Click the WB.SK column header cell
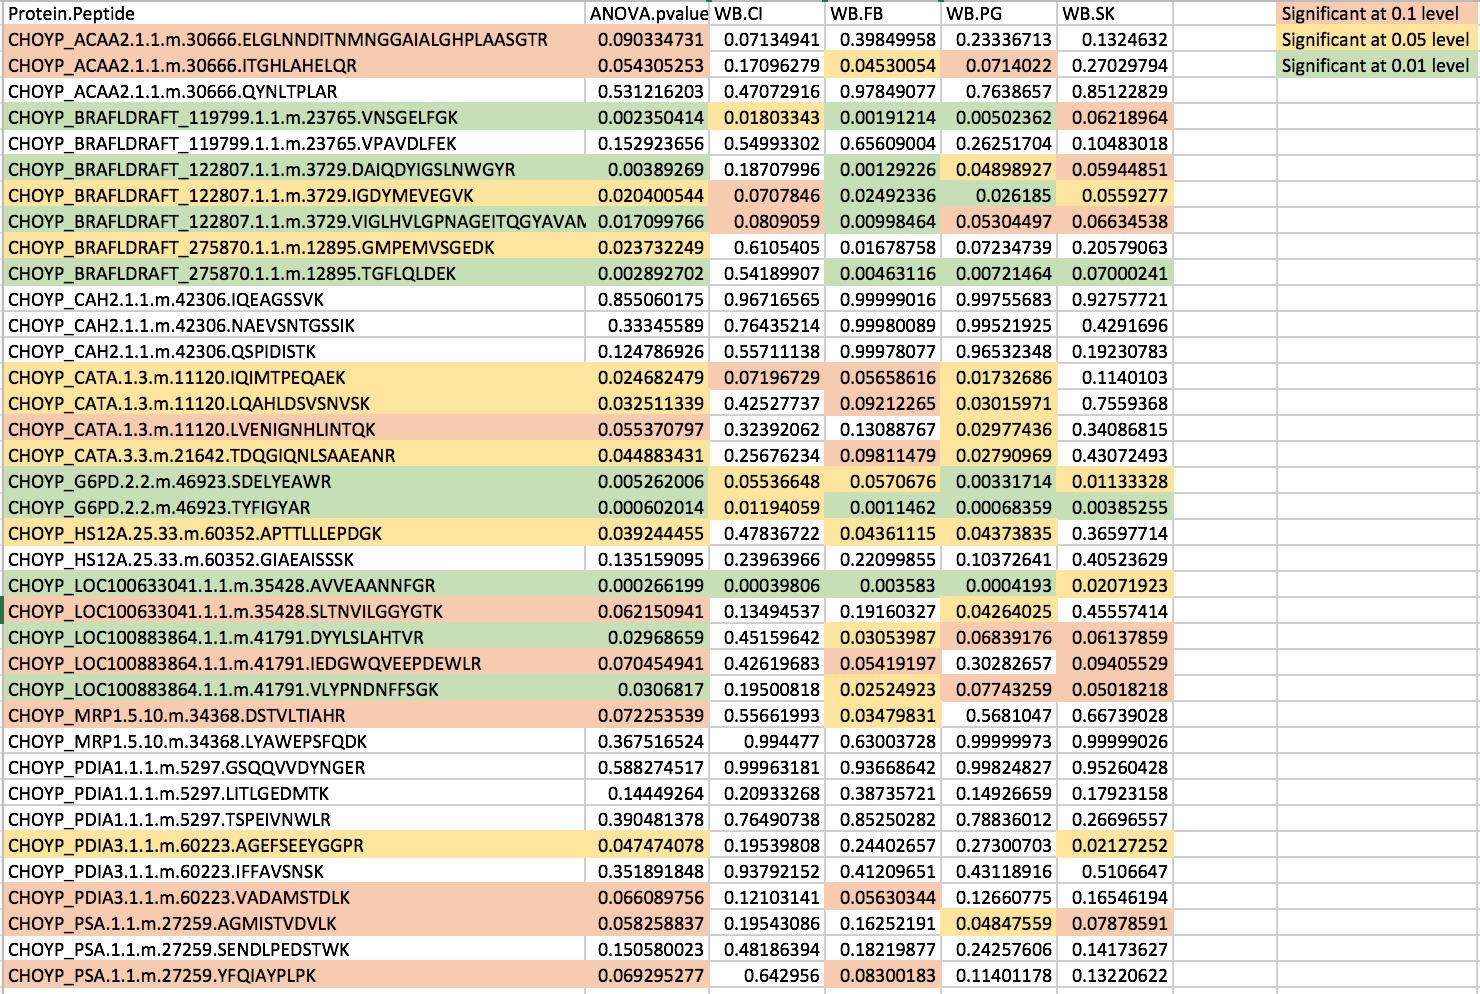 coord(1115,14)
